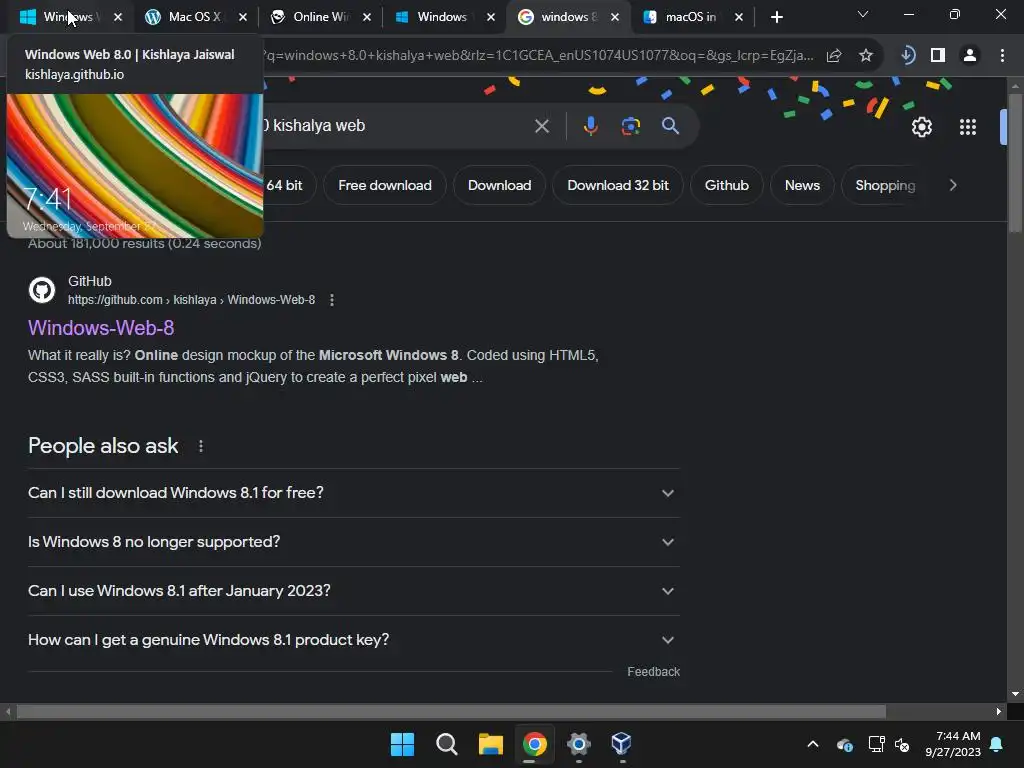Click the network display tray icon
The width and height of the screenshot is (1024, 768).
pyautogui.click(x=876, y=744)
